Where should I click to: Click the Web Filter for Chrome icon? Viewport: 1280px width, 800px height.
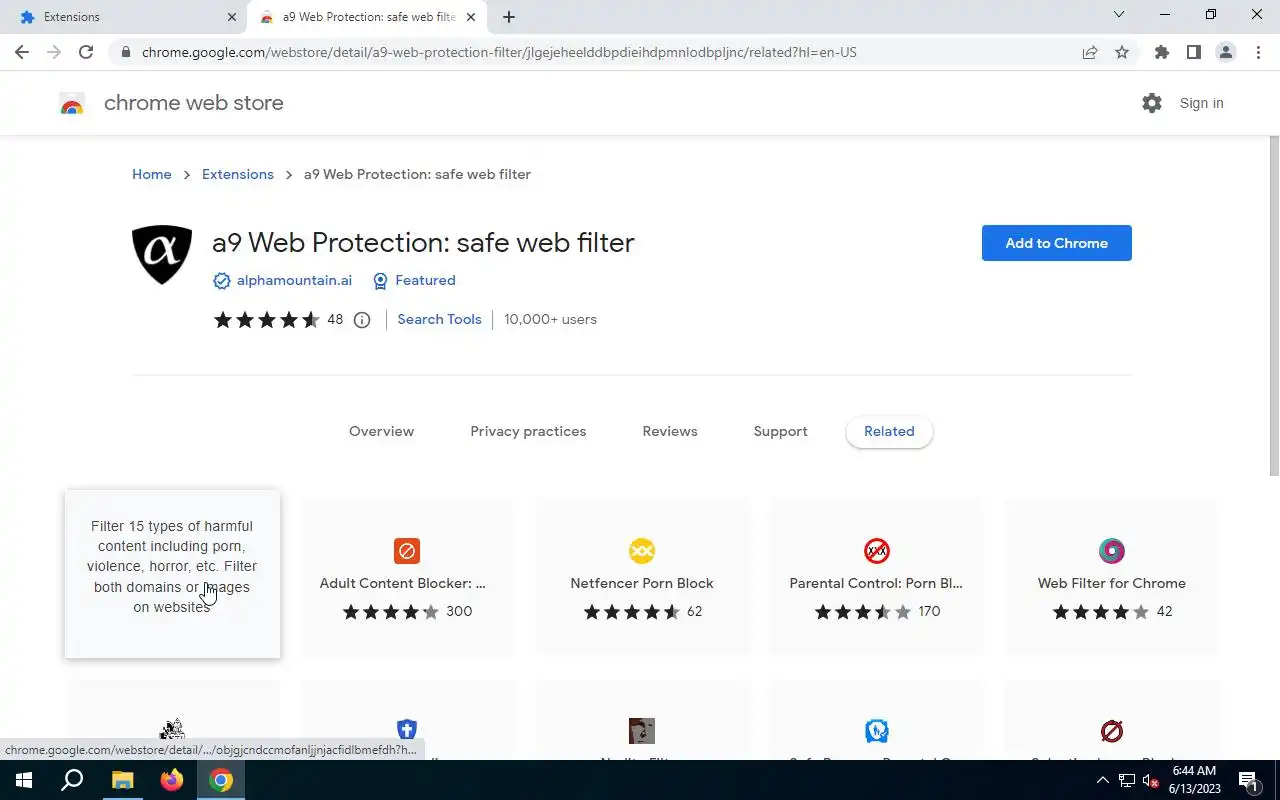point(1112,551)
